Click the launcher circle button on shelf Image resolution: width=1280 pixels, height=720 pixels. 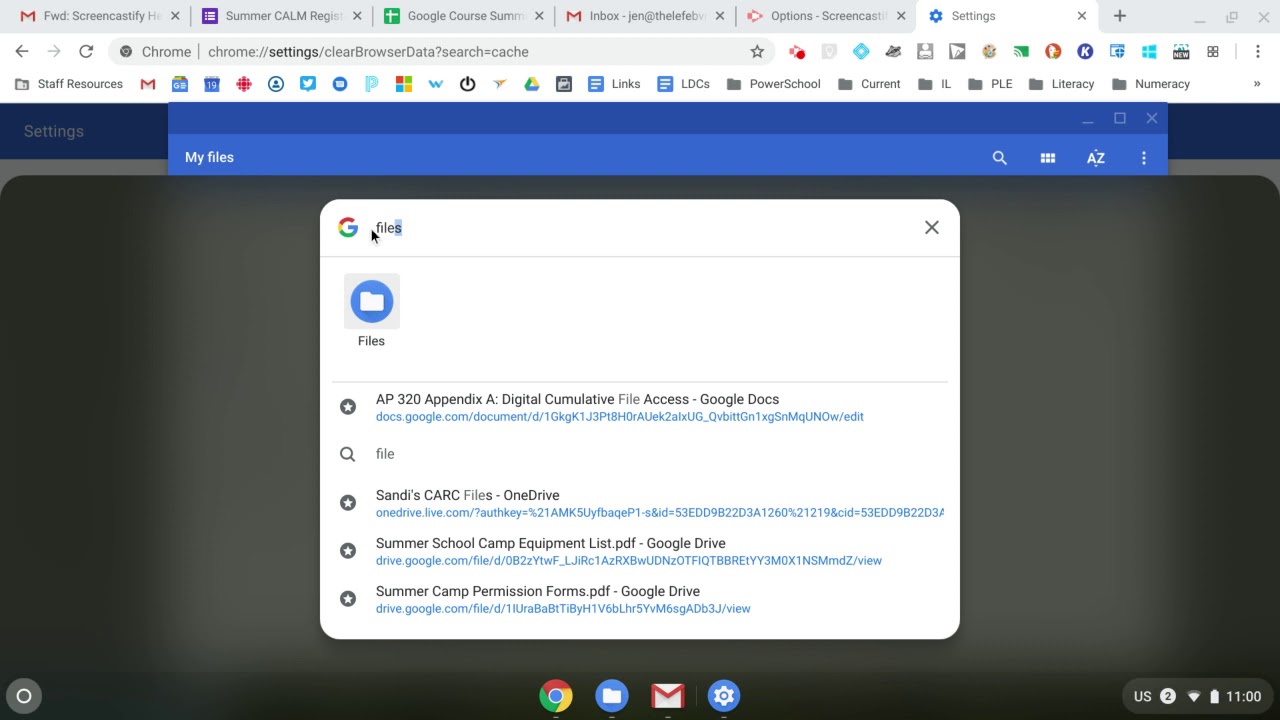(x=24, y=696)
